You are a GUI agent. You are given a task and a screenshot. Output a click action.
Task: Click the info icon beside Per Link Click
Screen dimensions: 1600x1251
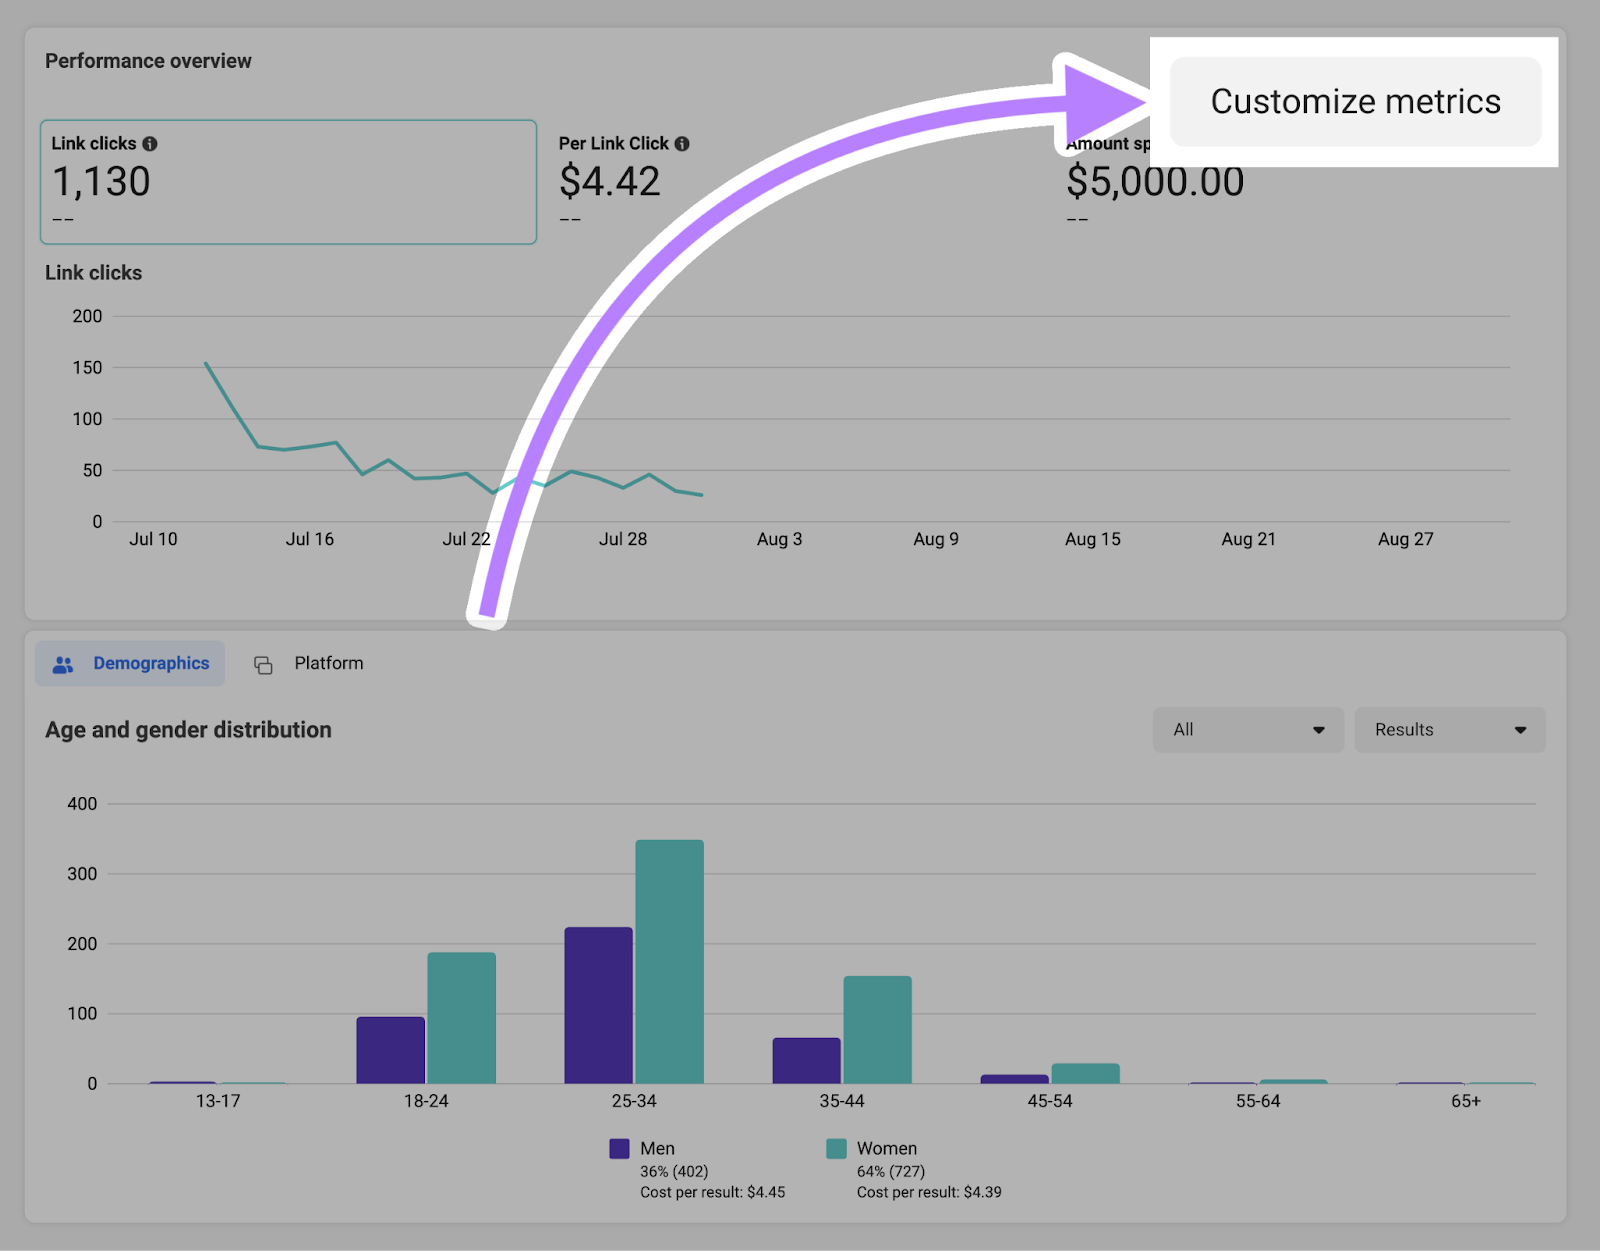pyautogui.click(x=683, y=143)
